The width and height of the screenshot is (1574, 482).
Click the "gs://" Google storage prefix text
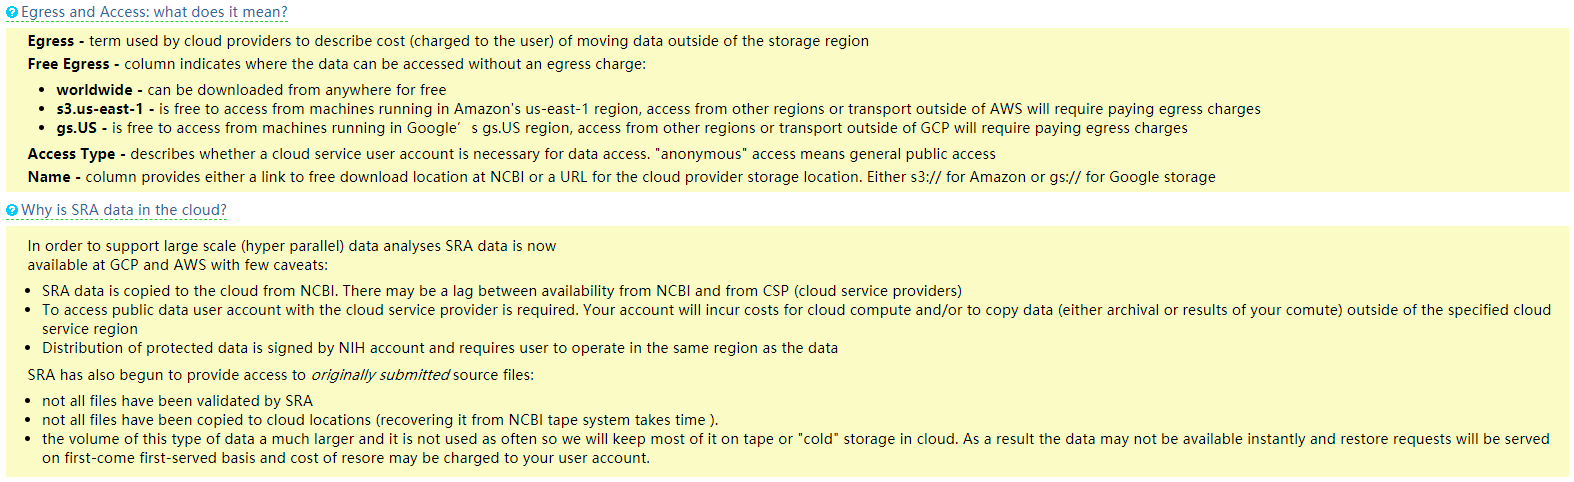(1065, 177)
